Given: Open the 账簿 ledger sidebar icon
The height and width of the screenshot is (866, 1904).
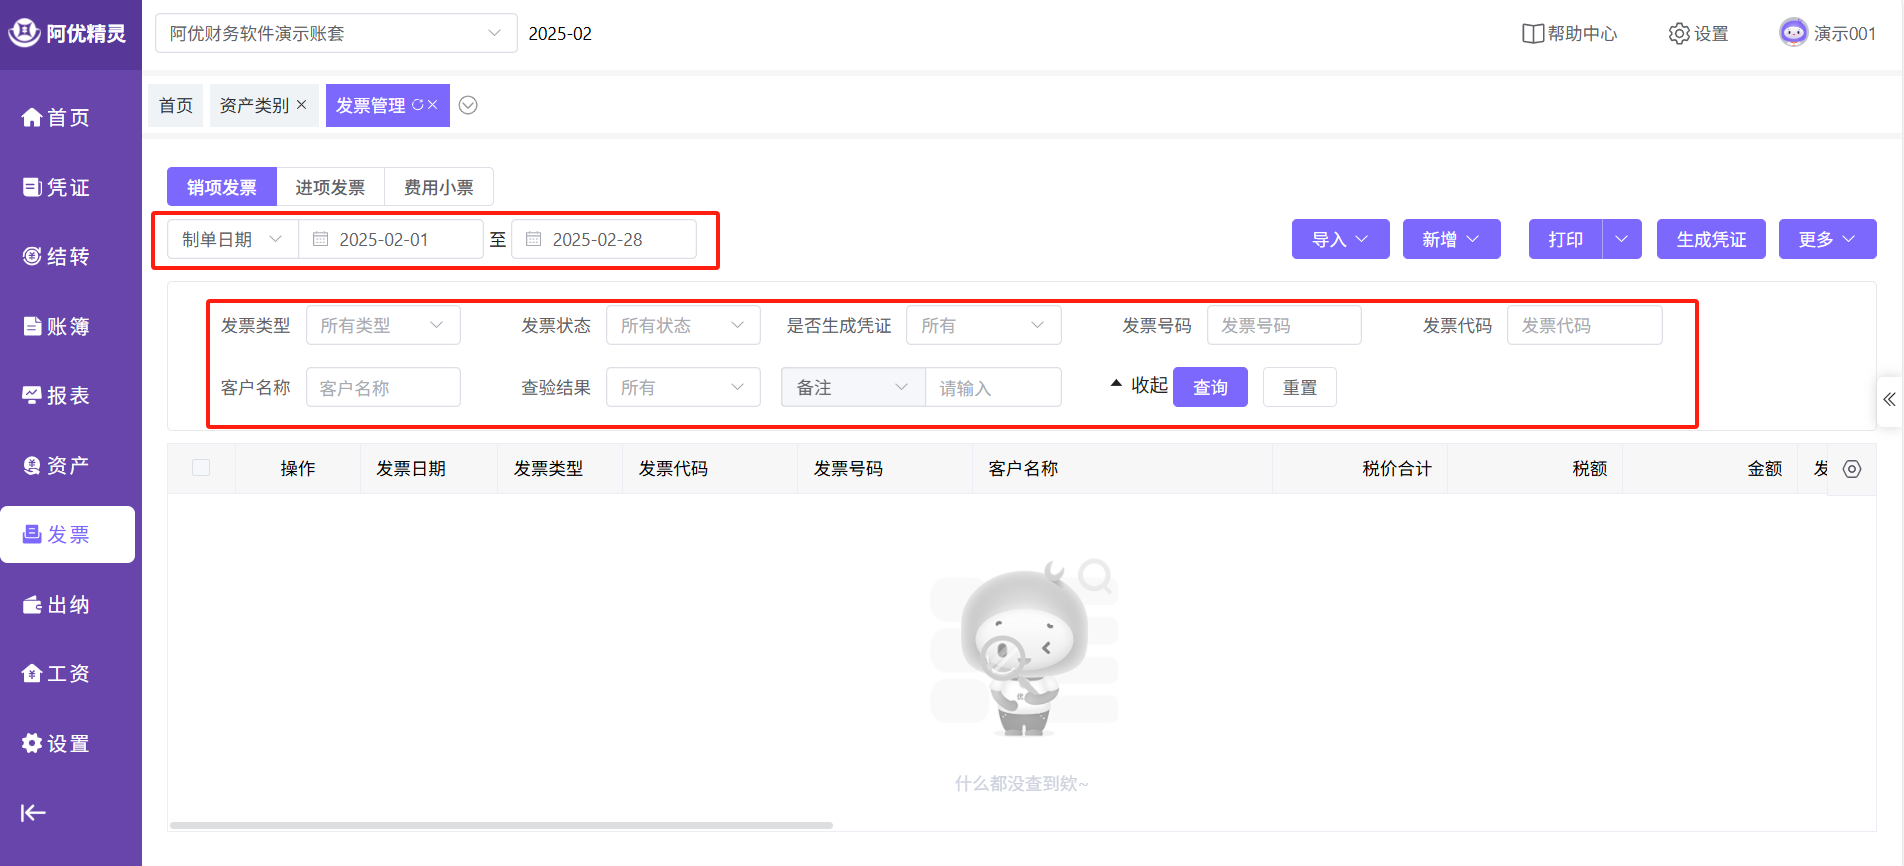Looking at the screenshot, I should click(x=32, y=326).
